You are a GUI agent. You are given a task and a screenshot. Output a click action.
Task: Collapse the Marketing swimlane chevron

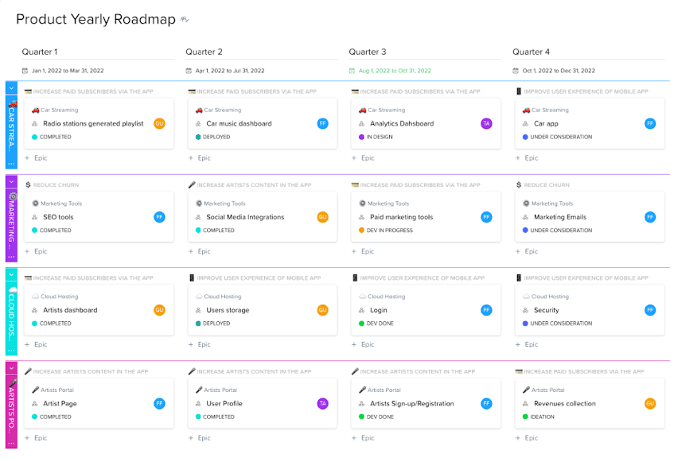click(x=11, y=181)
